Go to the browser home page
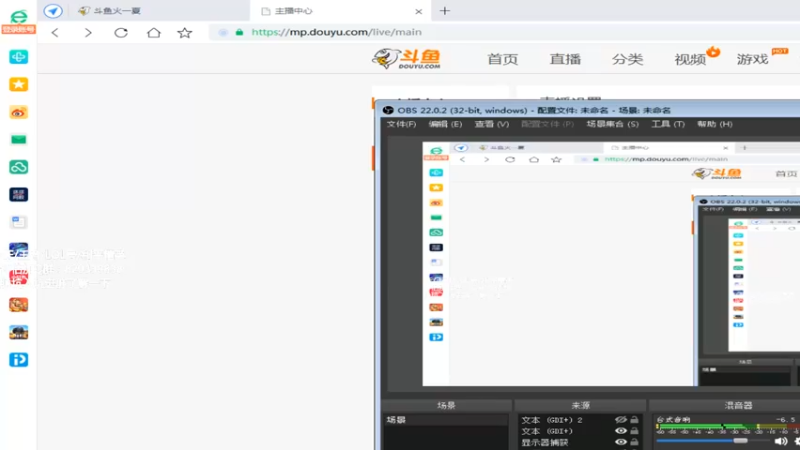The width and height of the screenshot is (800, 450). click(154, 33)
